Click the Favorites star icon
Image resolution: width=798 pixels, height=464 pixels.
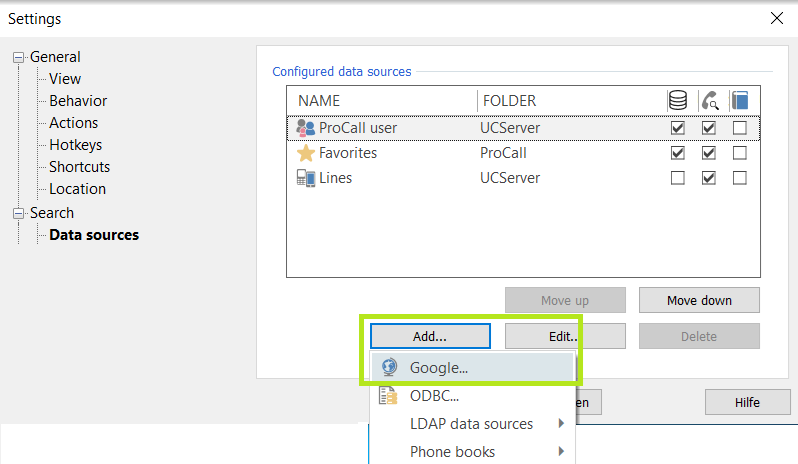306,153
